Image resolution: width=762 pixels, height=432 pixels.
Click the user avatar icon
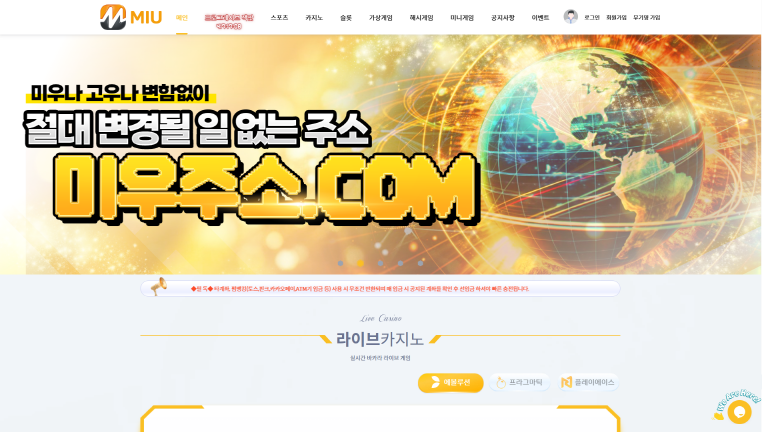pos(571,17)
